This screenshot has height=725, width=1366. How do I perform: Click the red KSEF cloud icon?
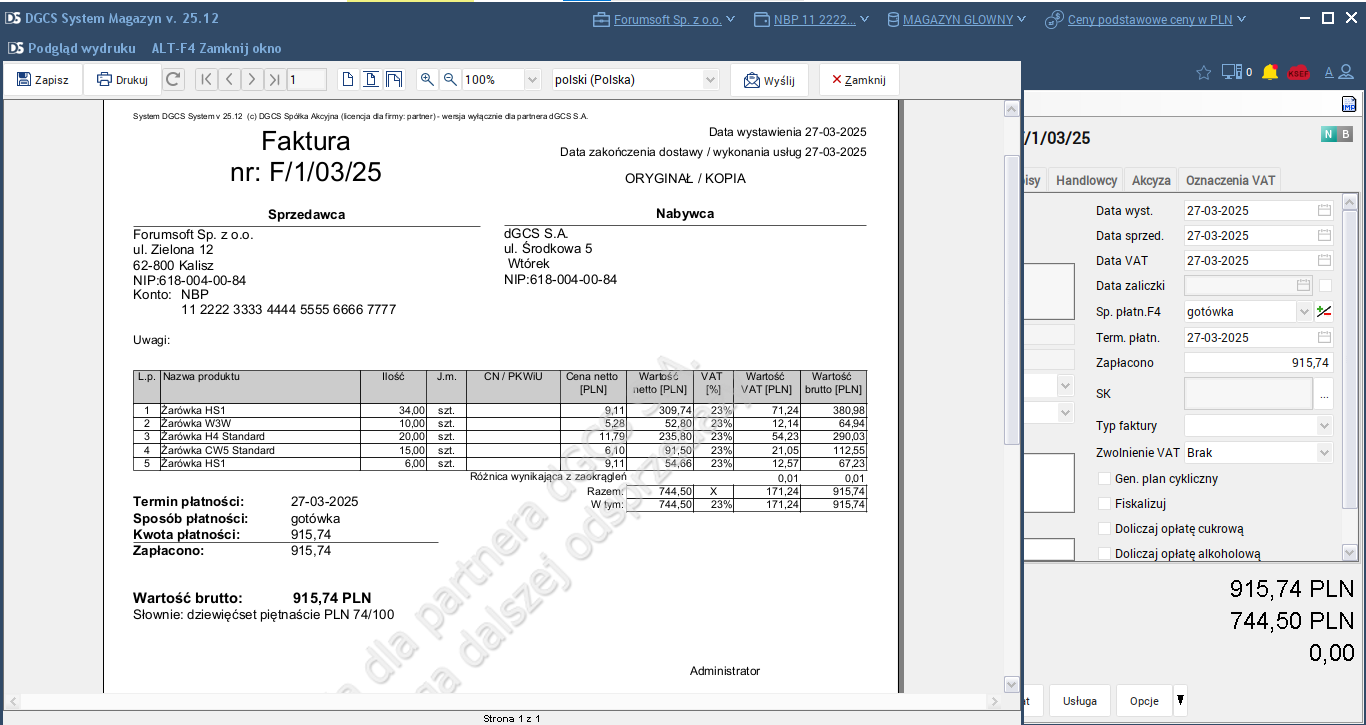tap(1299, 72)
